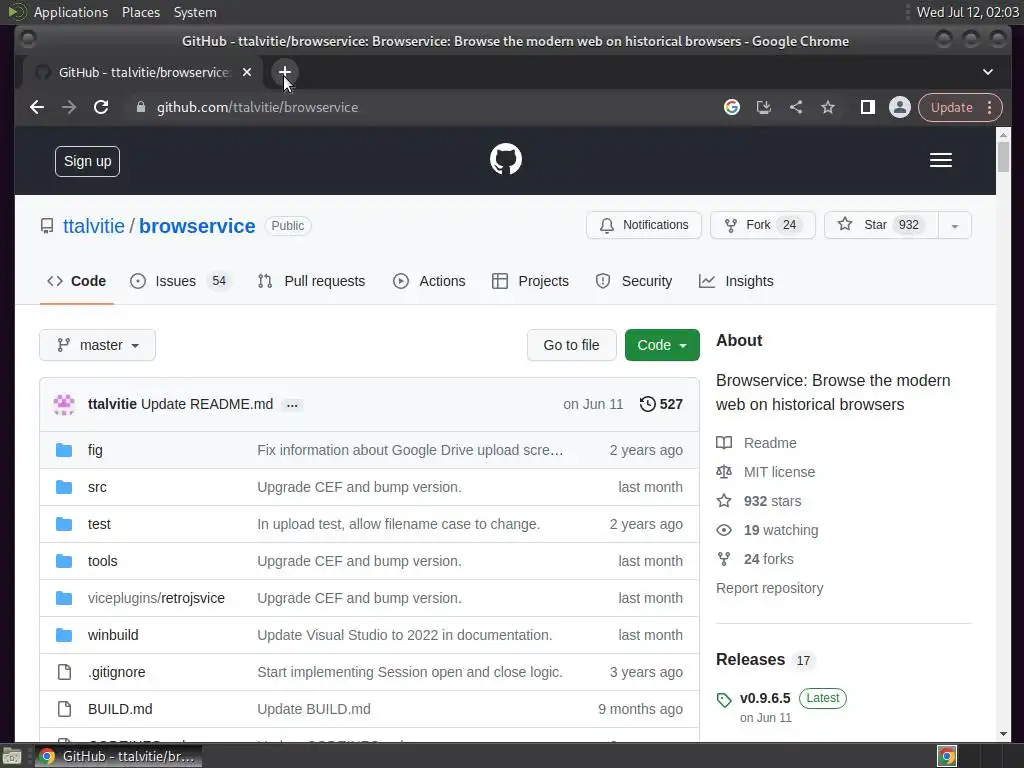The width and height of the screenshot is (1024, 768).
Task: Open the 24 forks link in About
Action: 755,559
